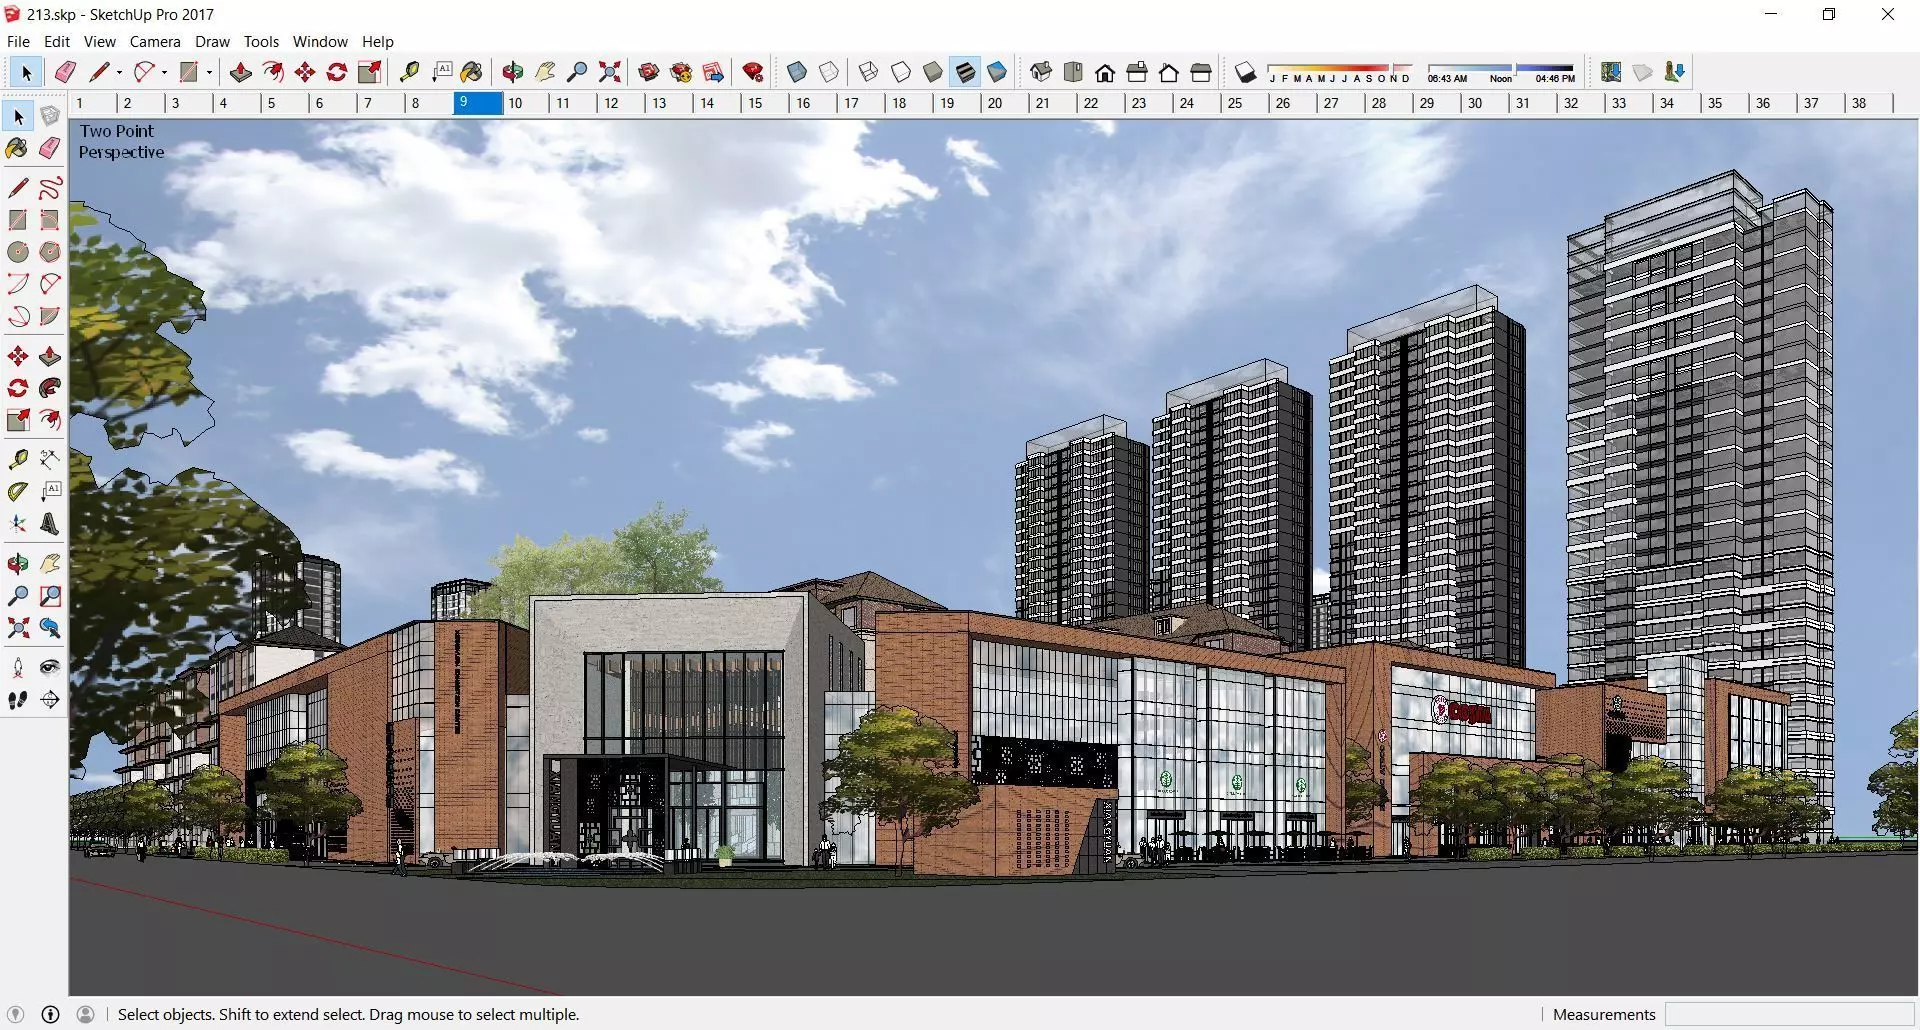Switch to Front view house icon
Screen dimensions: 1920x1030
coord(1105,72)
